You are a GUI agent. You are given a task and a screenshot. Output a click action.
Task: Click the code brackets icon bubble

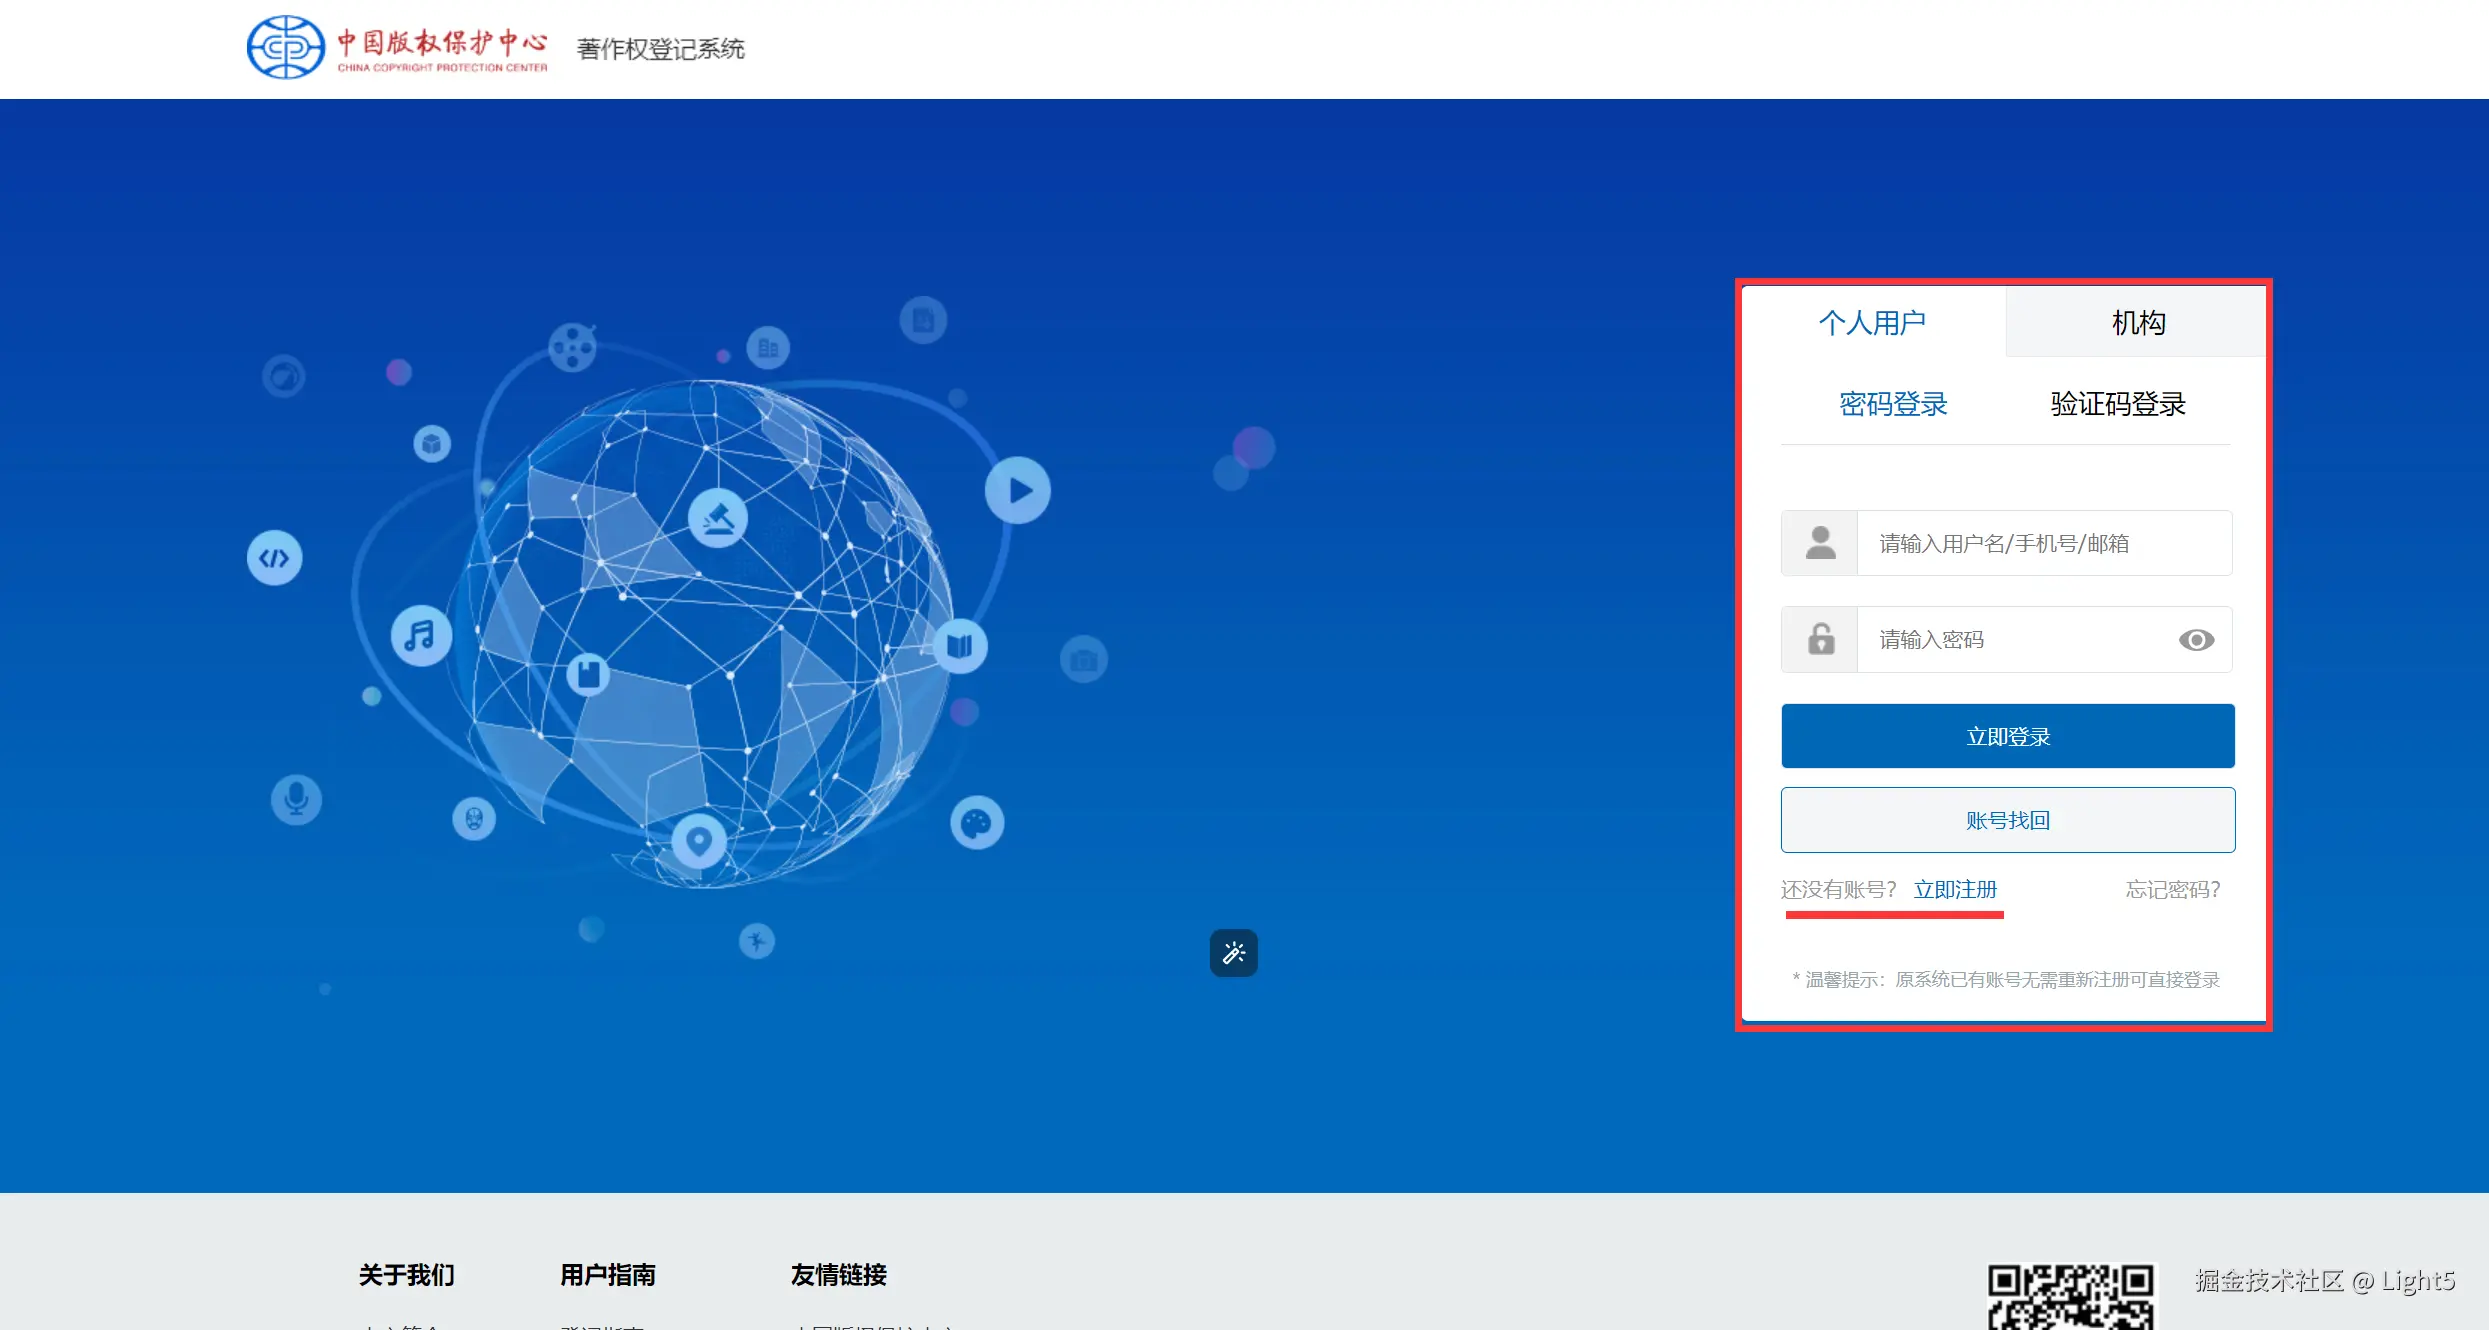pos(275,558)
